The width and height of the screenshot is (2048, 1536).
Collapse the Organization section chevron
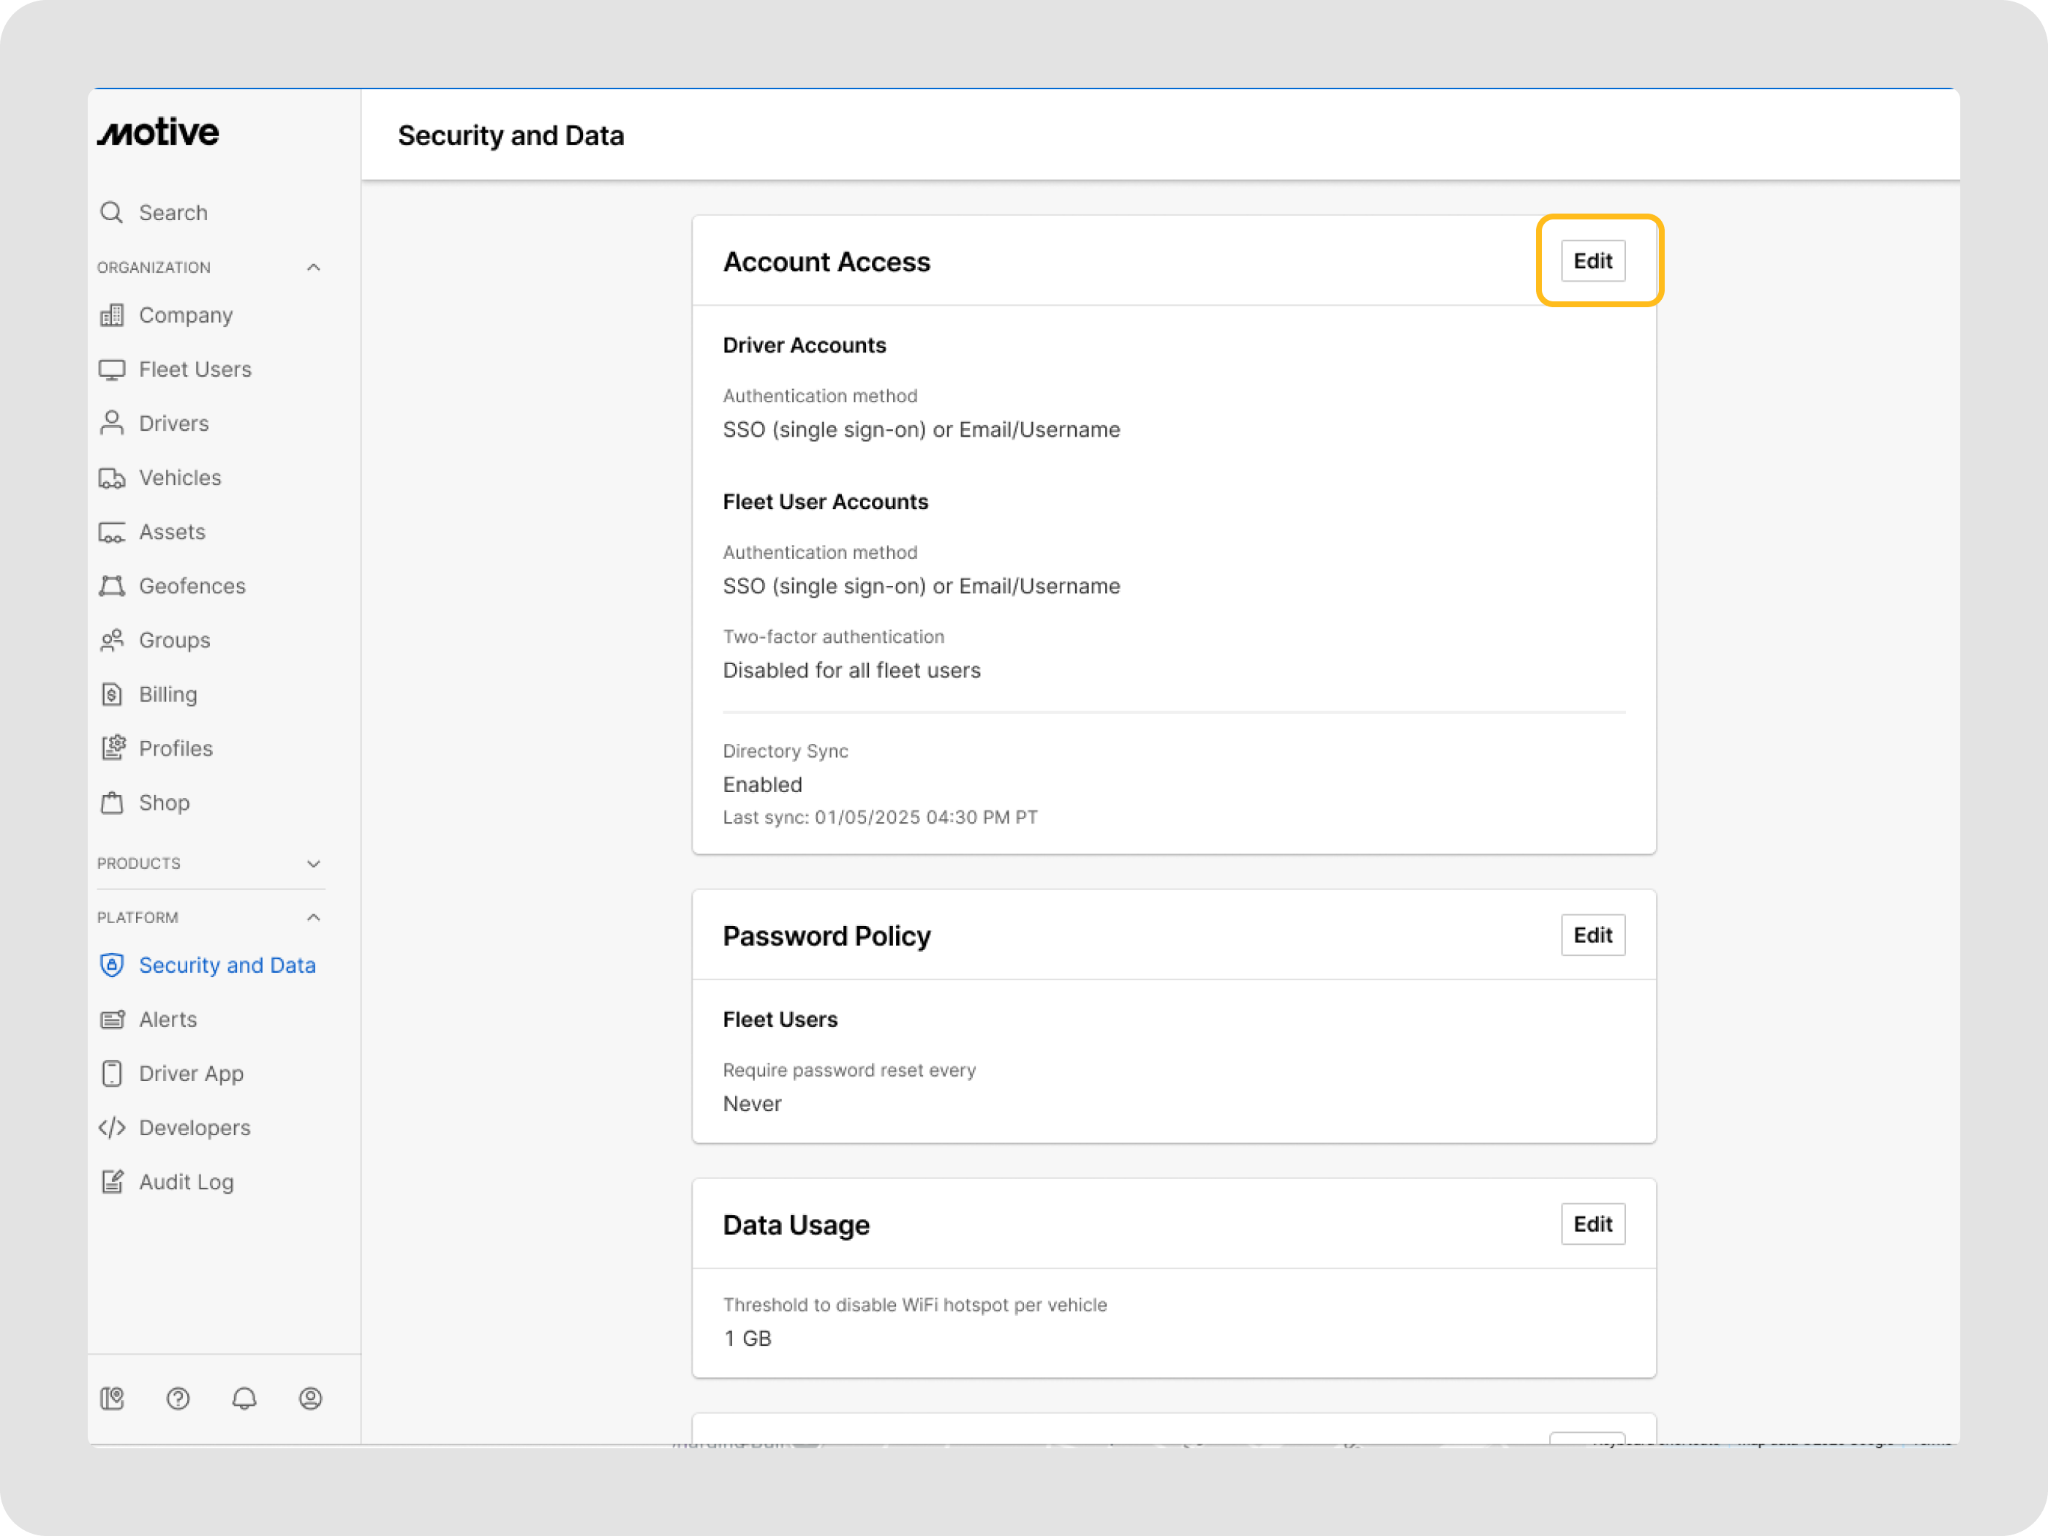pos(313,267)
